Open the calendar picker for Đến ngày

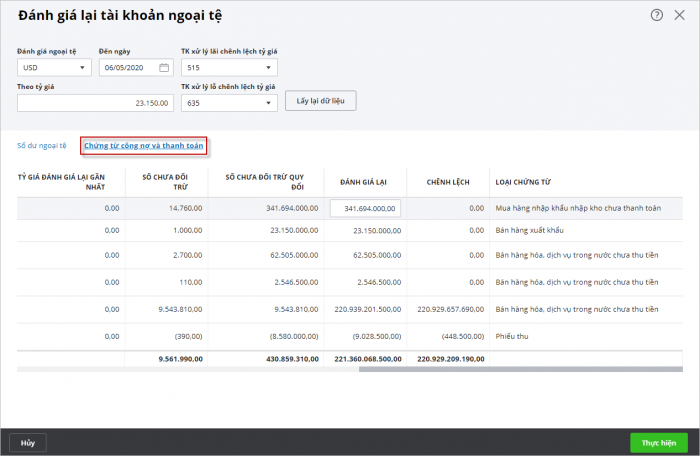pos(164,68)
